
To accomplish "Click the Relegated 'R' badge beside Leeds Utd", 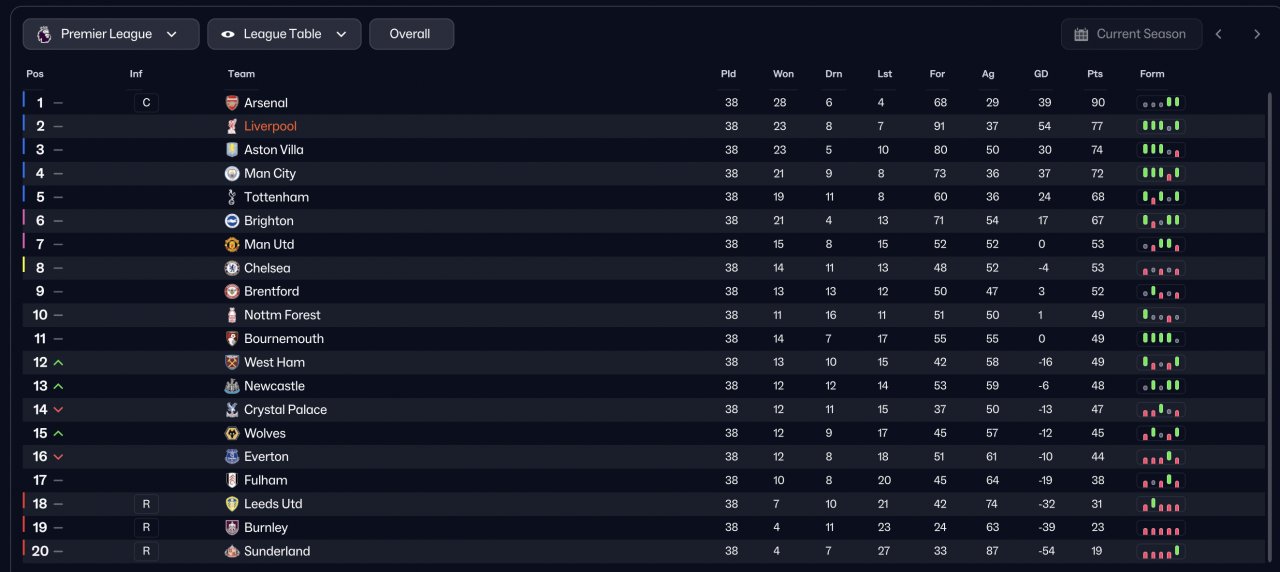I will [x=146, y=504].
